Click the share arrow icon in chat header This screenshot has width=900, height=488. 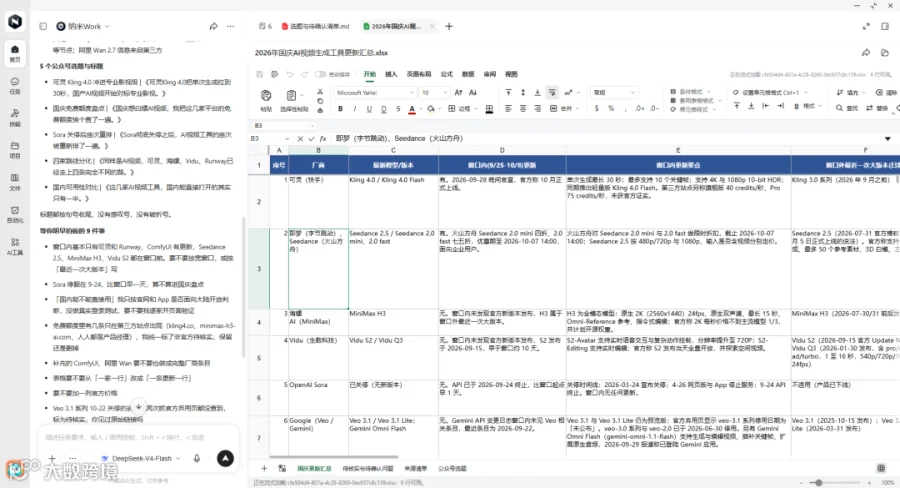click(214, 26)
